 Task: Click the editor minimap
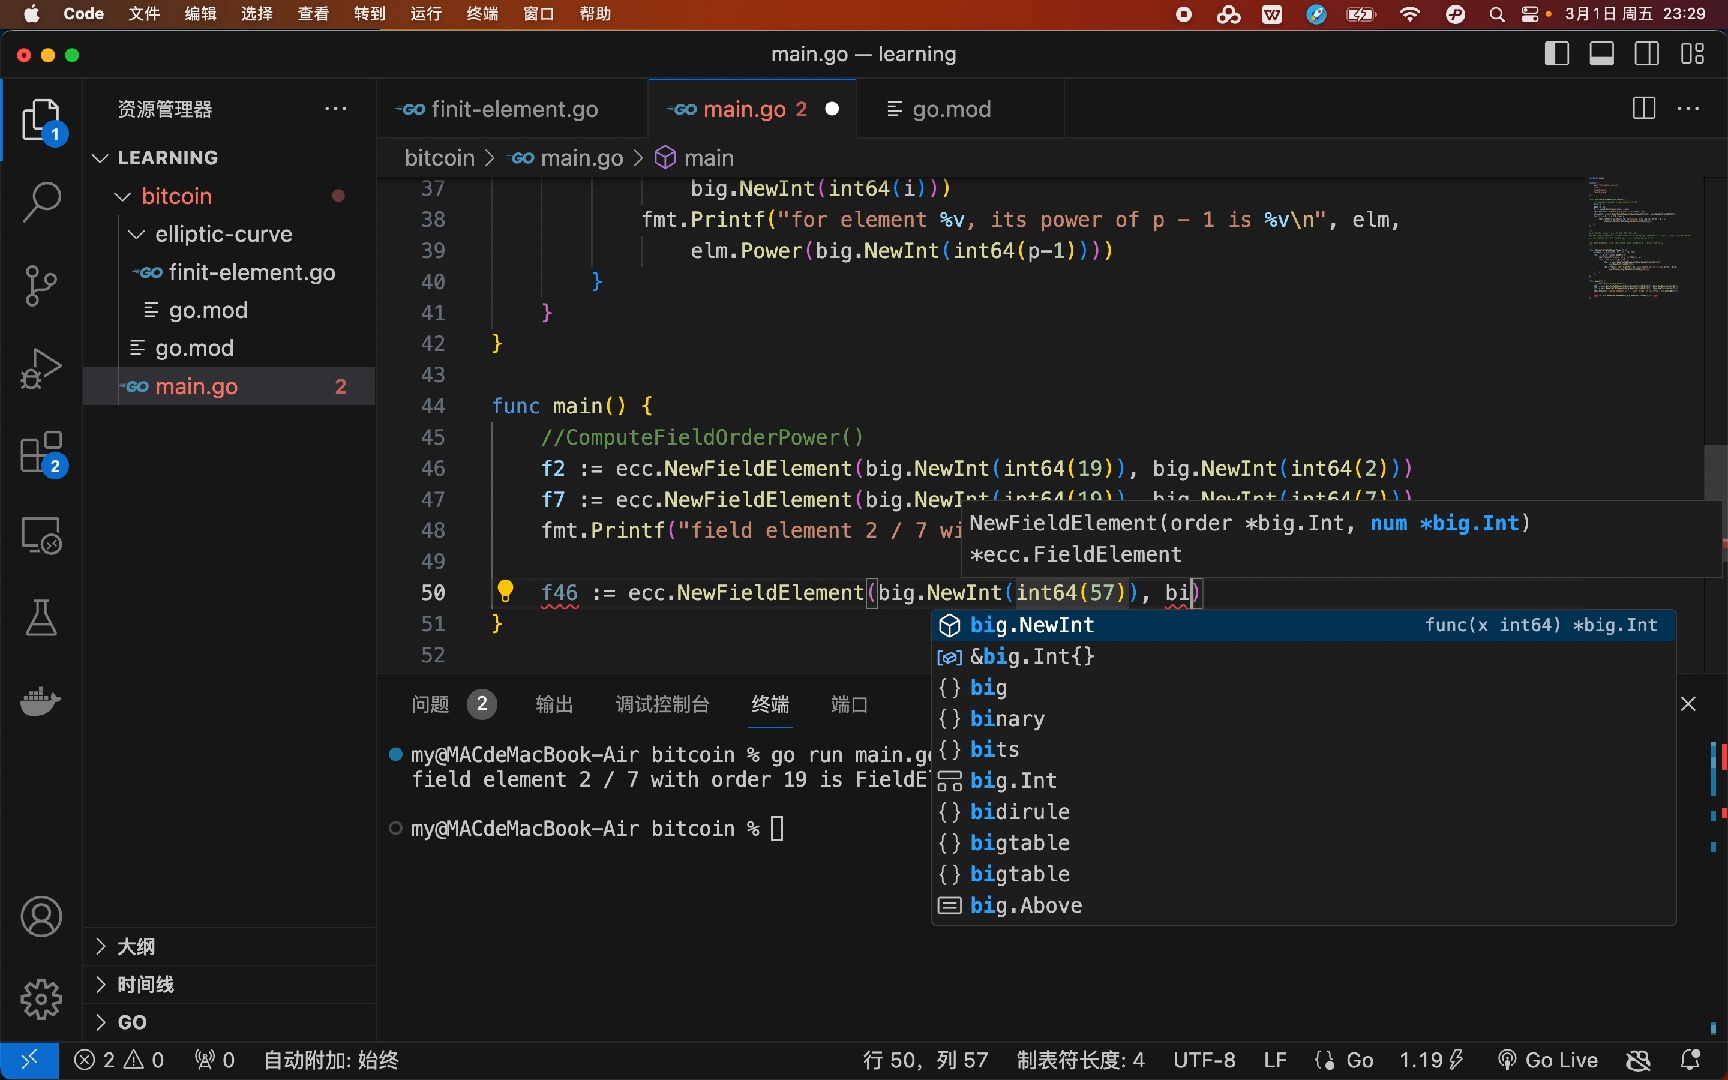pos(1640,238)
